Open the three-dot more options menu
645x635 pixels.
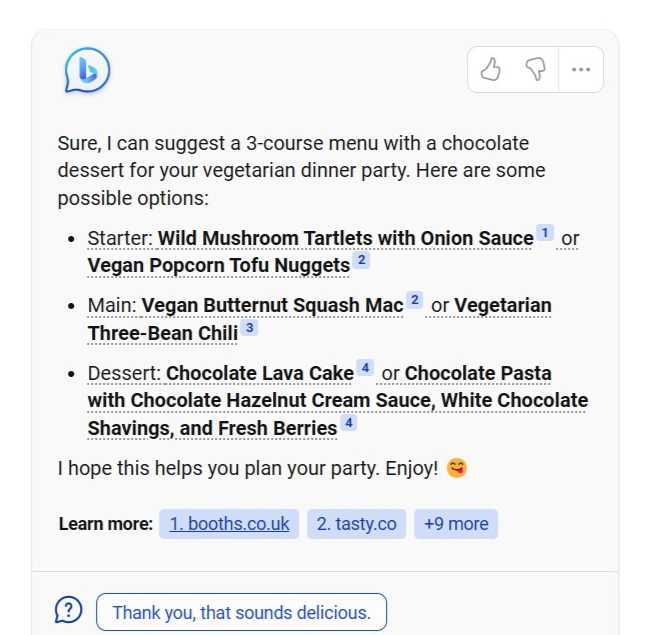tap(580, 69)
